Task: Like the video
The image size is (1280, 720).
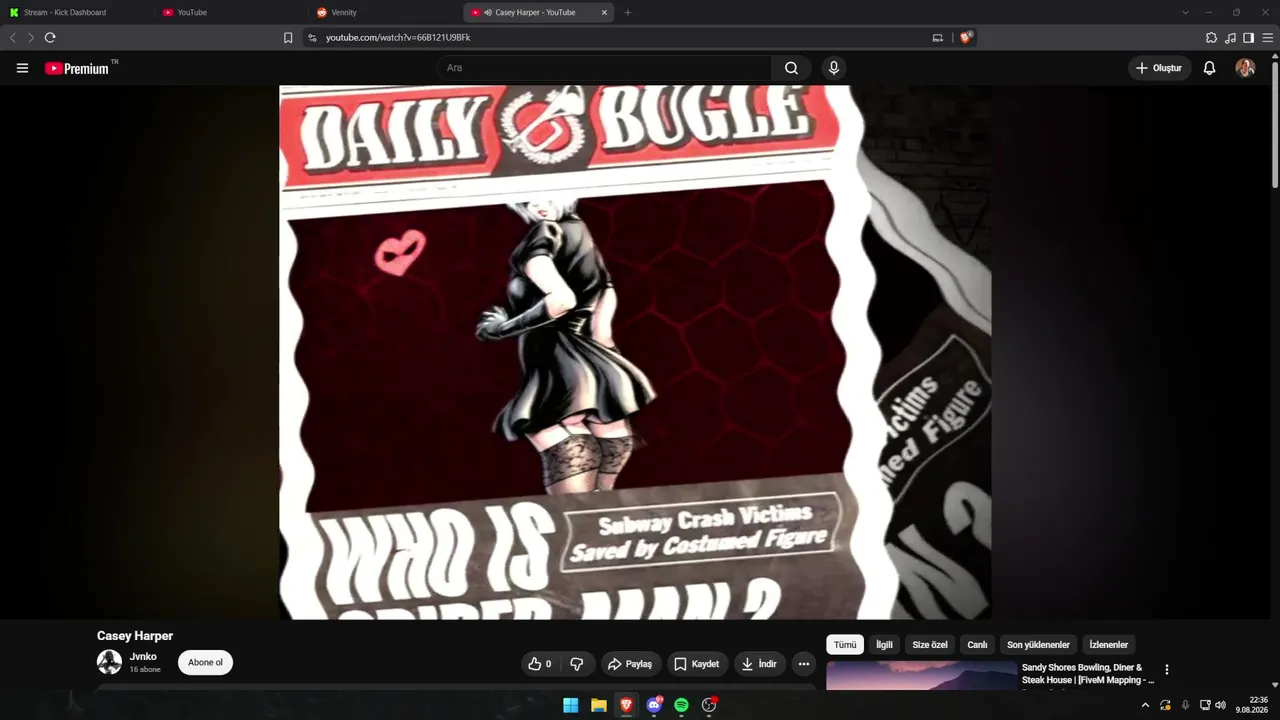Action: pyautogui.click(x=540, y=664)
